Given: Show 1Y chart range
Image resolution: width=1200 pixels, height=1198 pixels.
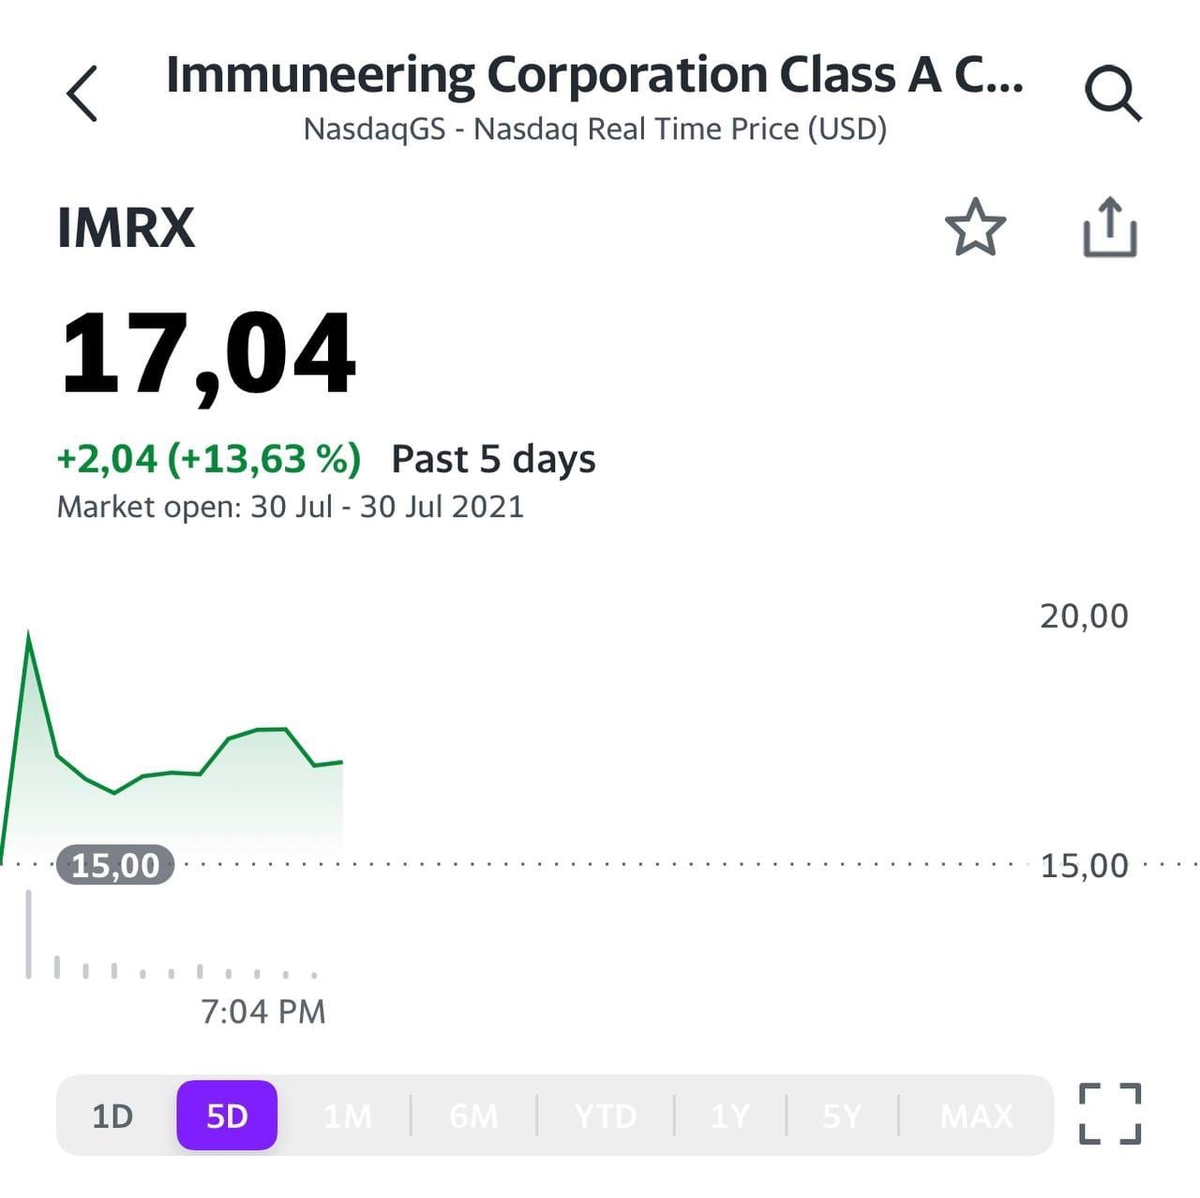Looking at the screenshot, I should pyautogui.click(x=730, y=1116).
